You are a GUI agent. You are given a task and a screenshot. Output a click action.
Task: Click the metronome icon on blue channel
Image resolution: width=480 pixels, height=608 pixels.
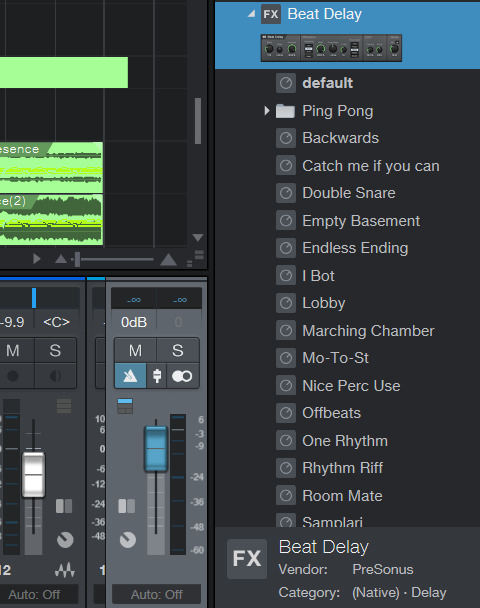pyautogui.click(x=130, y=376)
